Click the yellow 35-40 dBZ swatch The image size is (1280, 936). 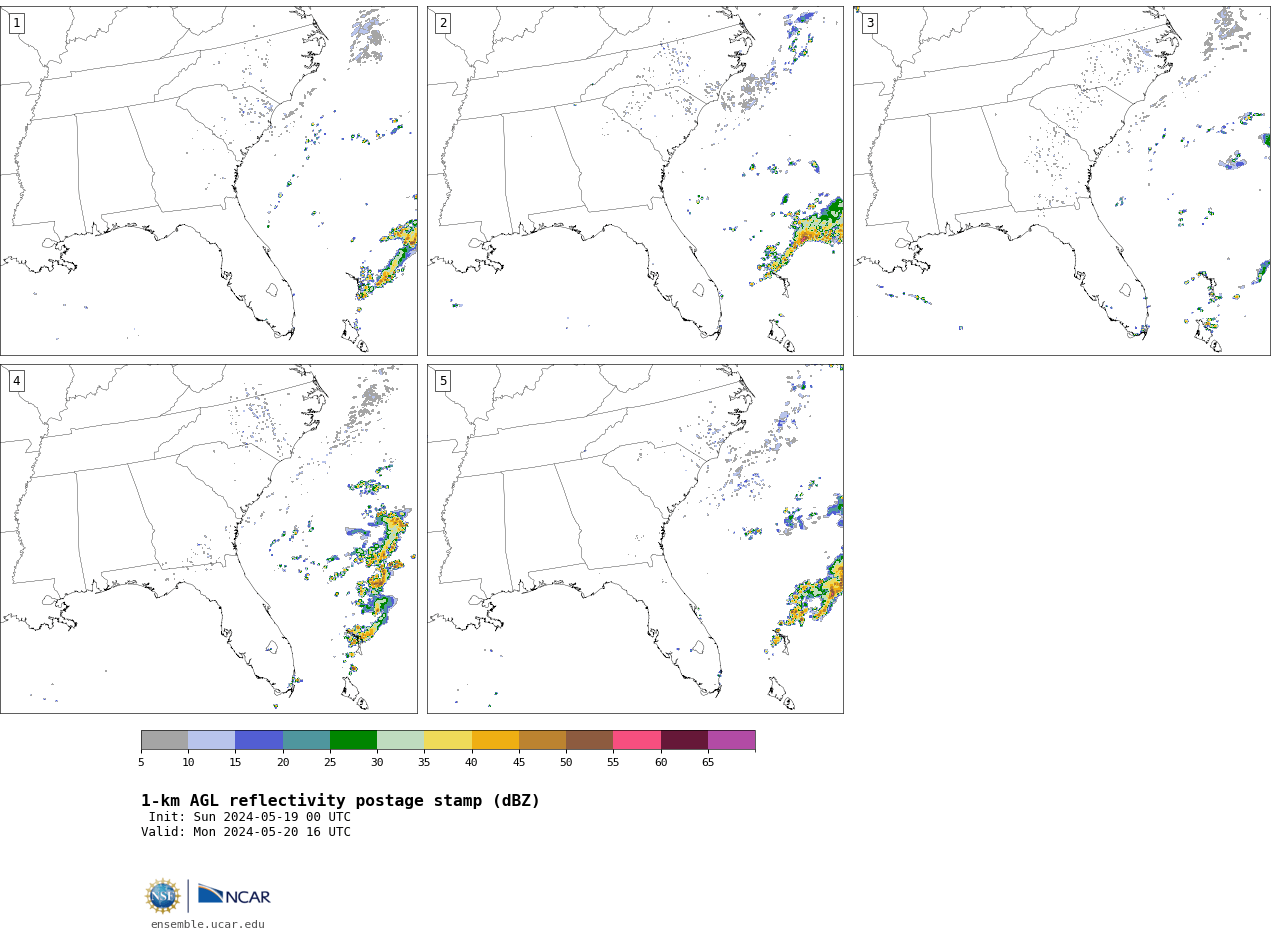[x=448, y=740]
